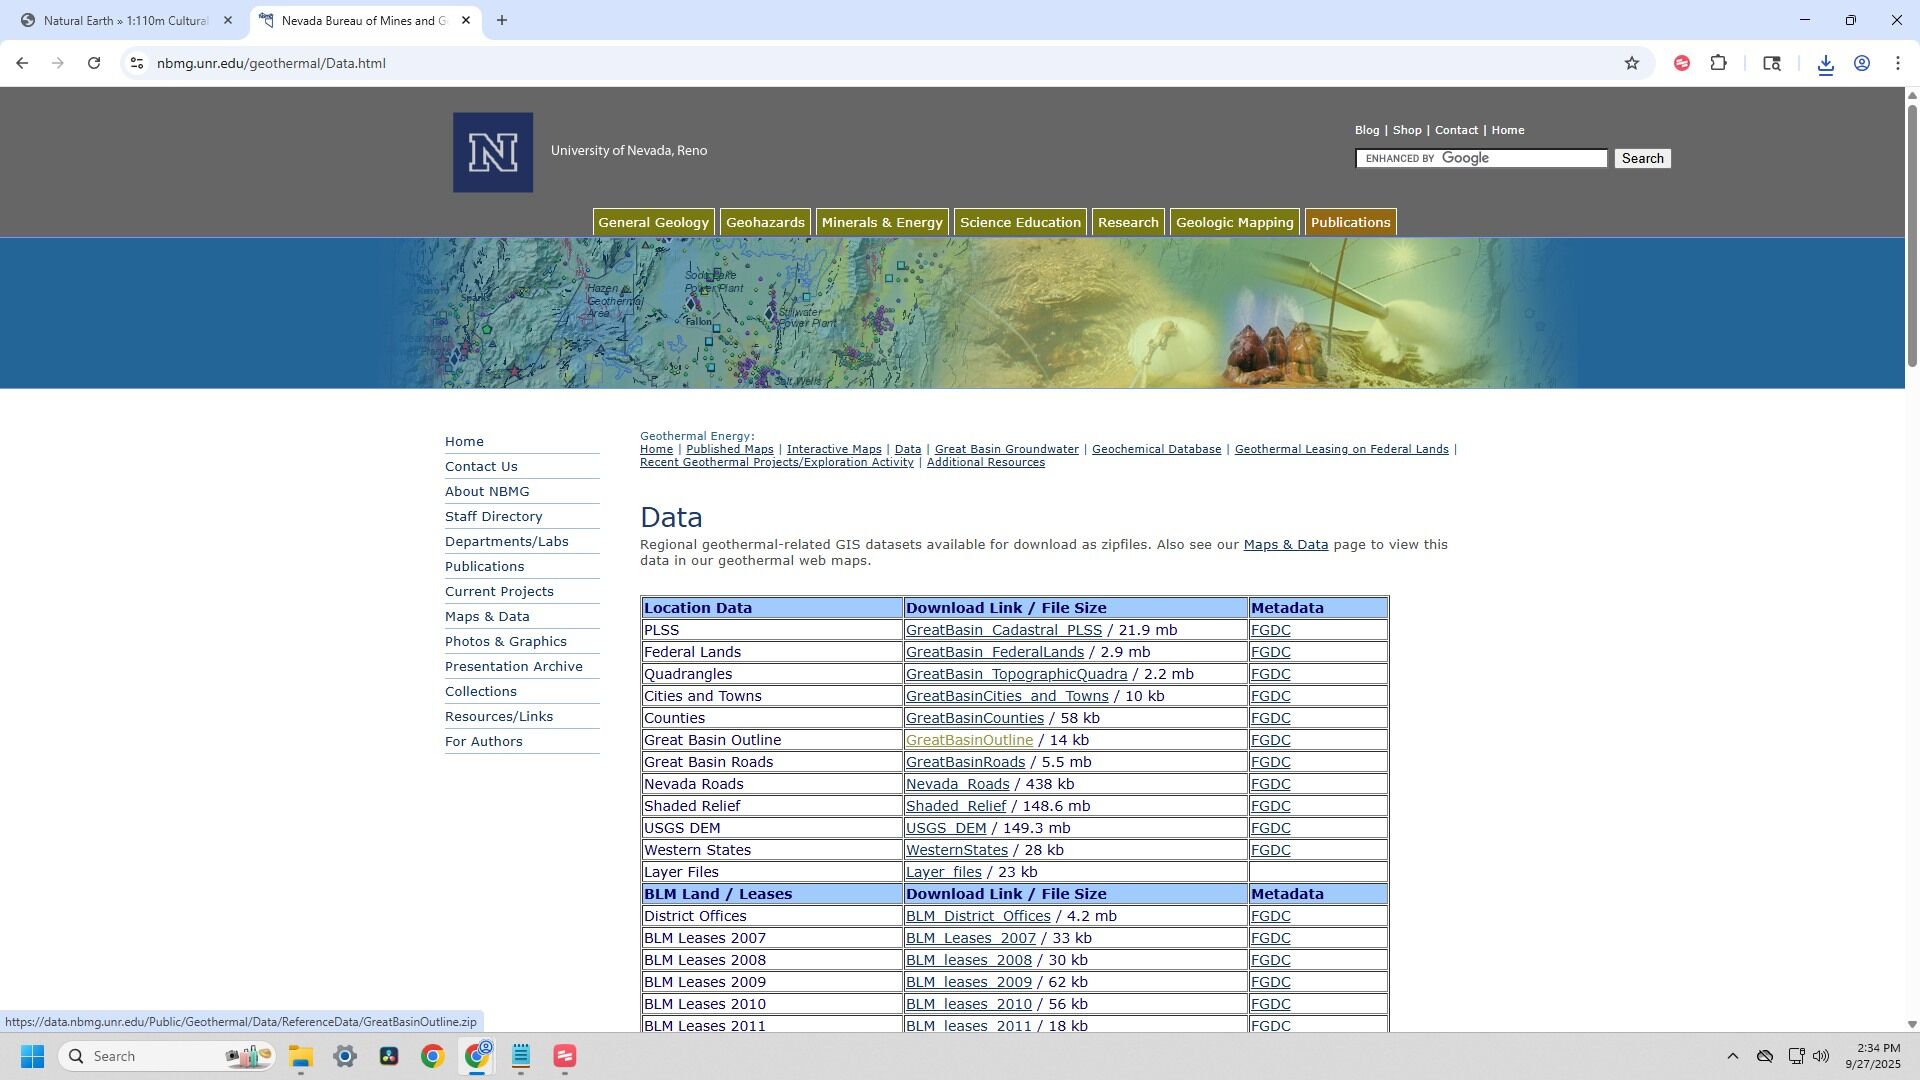Expand hidden system tray icons chevron

[x=1733, y=1056]
